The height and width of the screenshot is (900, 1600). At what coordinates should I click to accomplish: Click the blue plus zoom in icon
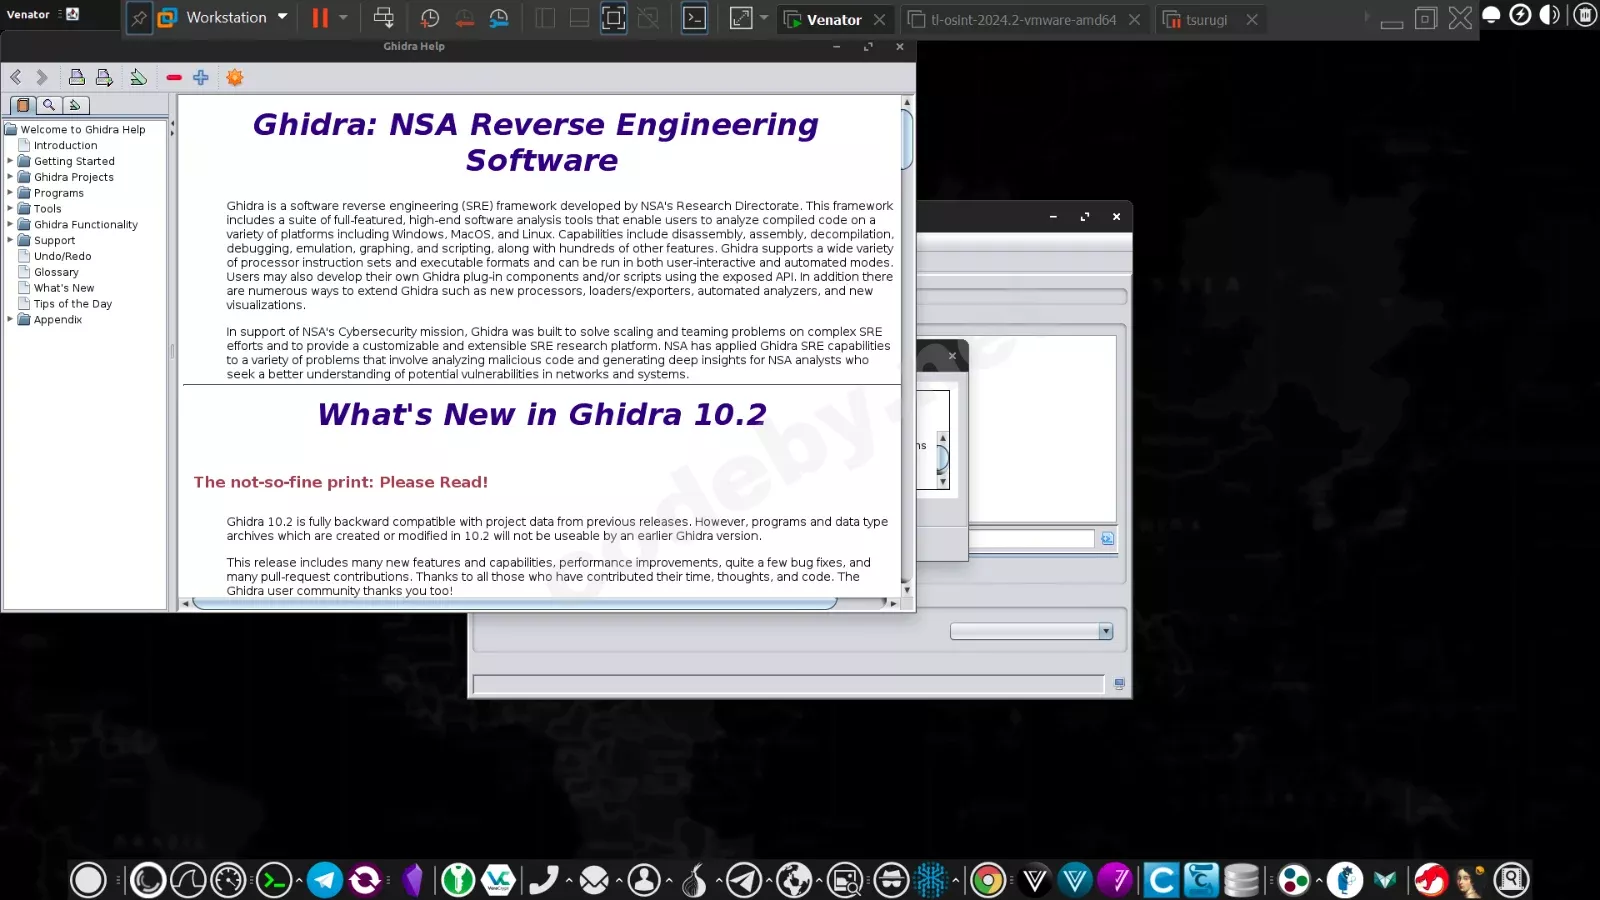click(201, 78)
